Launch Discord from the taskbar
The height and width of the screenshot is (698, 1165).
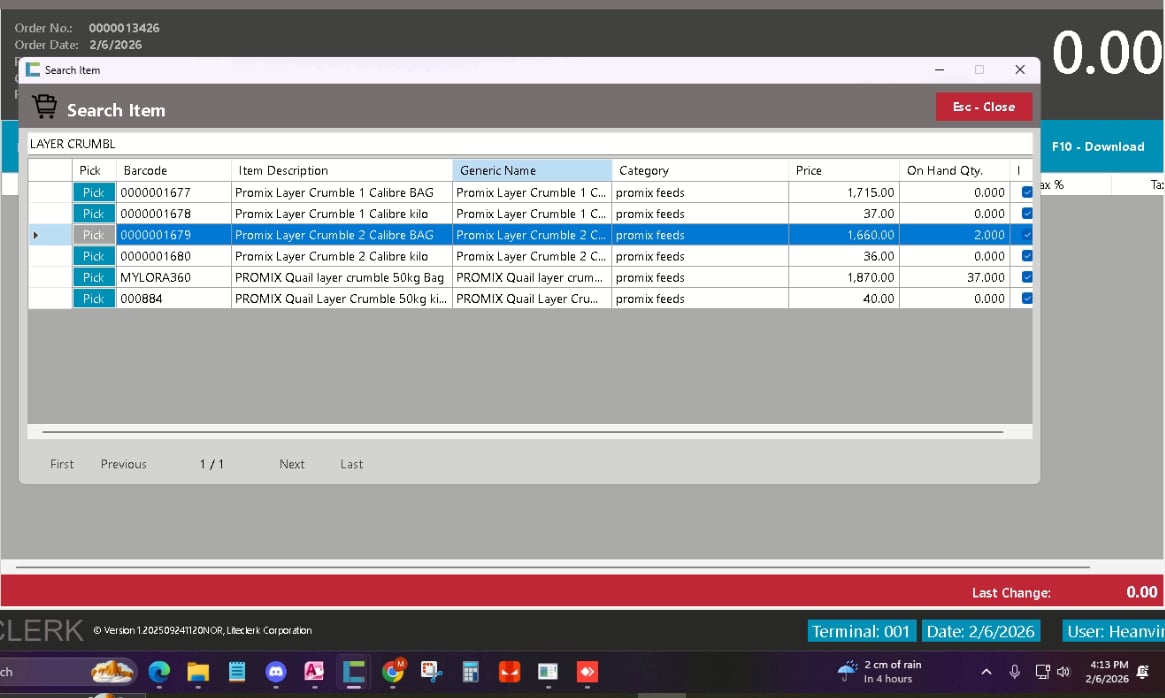coord(276,672)
